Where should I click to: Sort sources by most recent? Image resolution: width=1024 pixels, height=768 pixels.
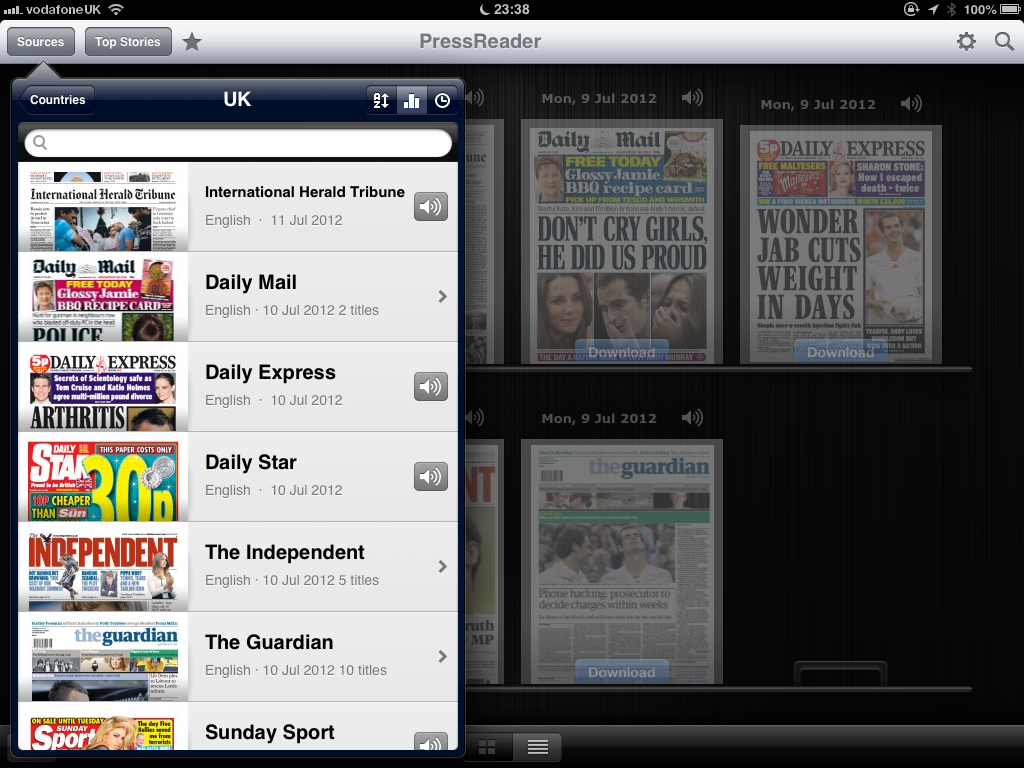tap(441, 100)
